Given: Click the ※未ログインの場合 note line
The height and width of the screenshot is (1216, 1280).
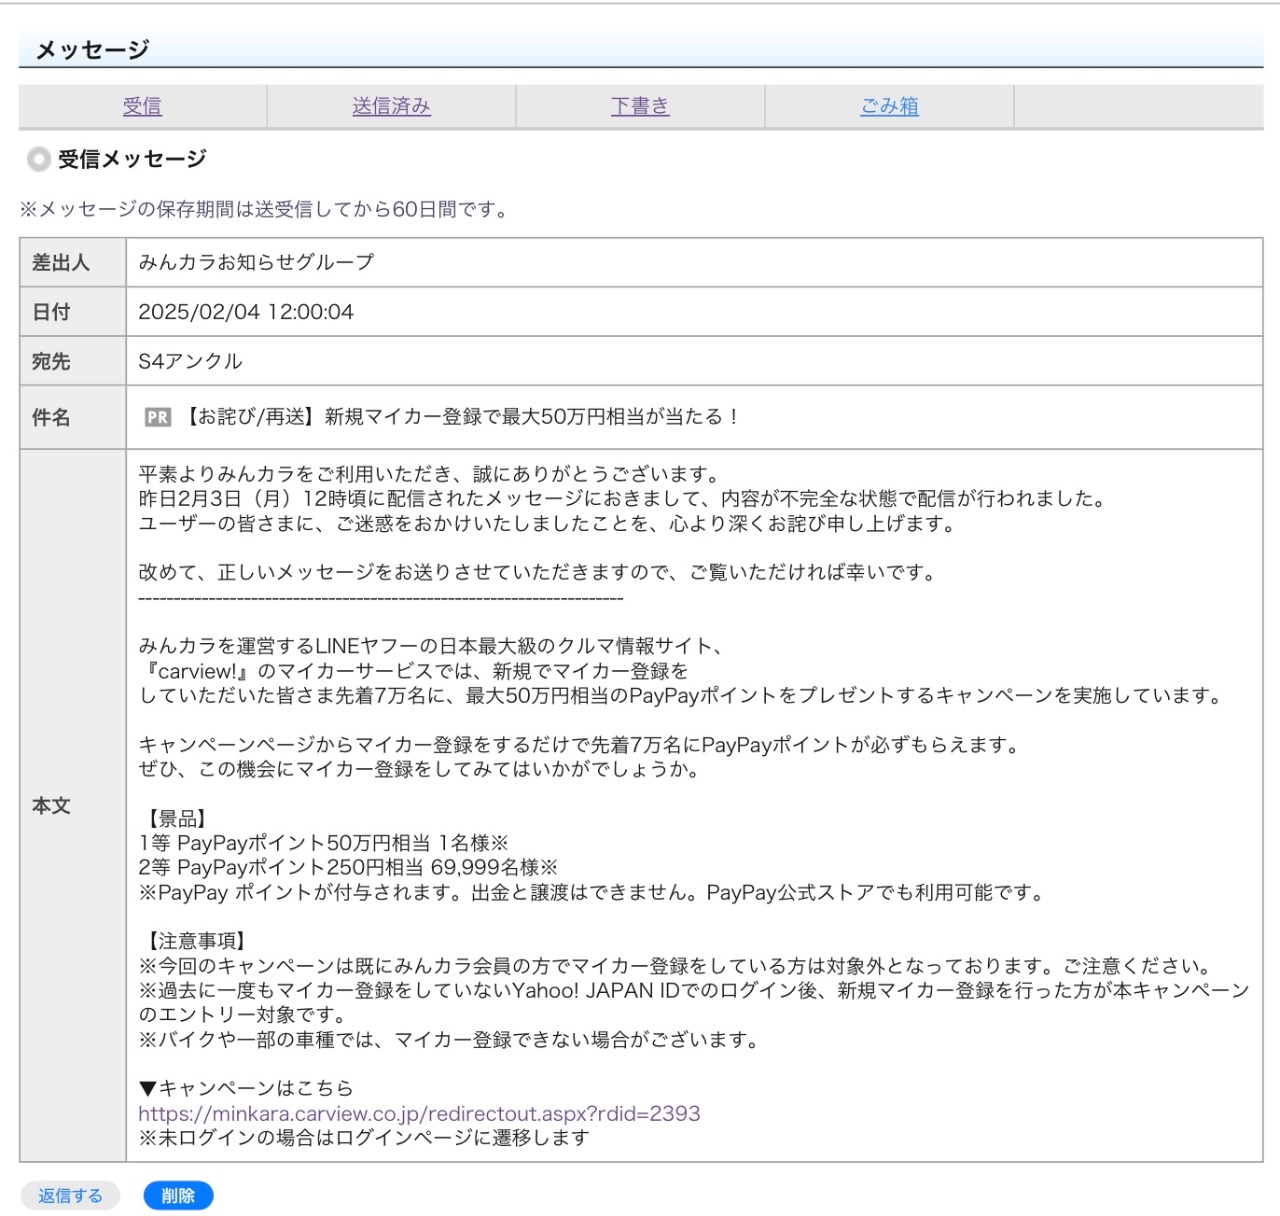Looking at the screenshot, I should 364,1138.
